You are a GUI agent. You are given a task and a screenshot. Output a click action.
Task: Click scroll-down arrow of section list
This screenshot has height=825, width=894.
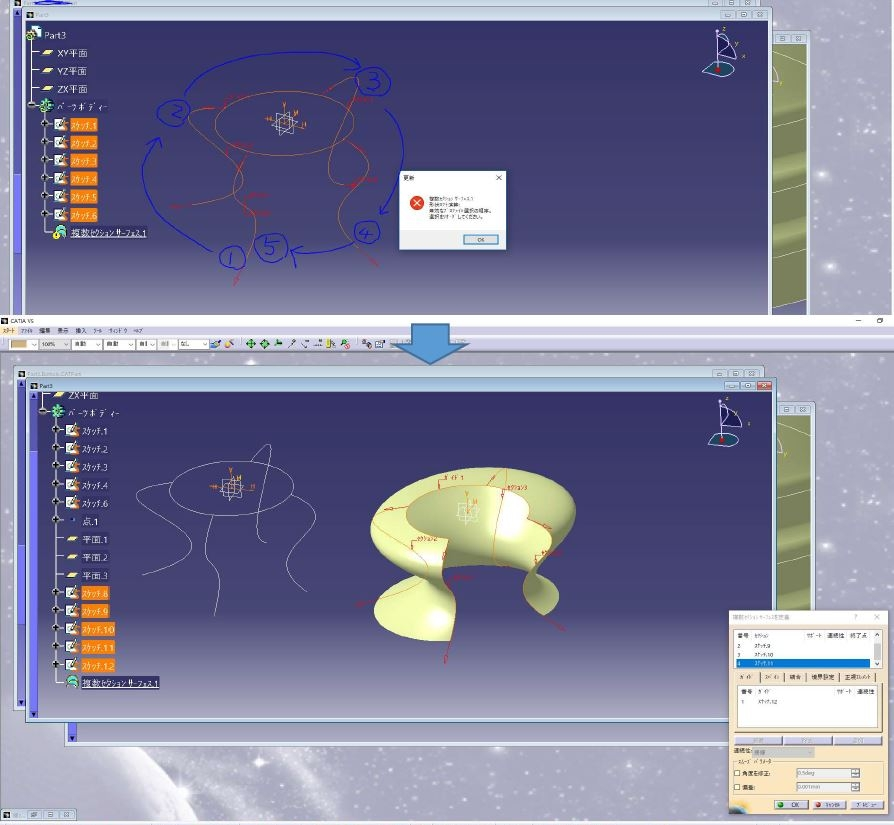(x=877, y=664)
